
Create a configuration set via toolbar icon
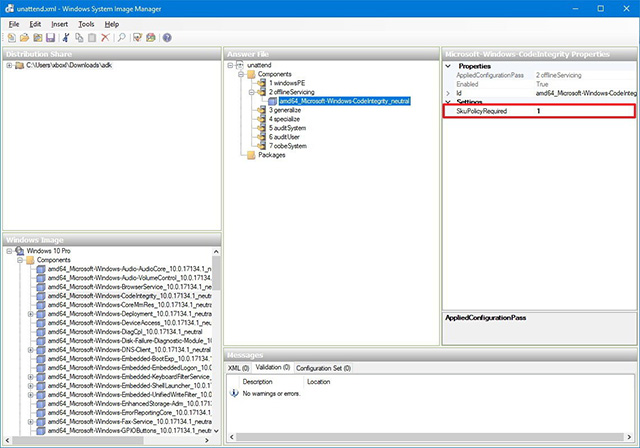(151, 38)
